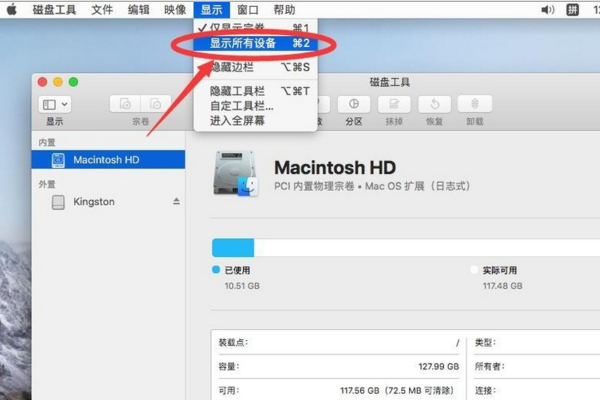Open the 映像 menu
Screen dimensions: 600x400
(175, 10)
